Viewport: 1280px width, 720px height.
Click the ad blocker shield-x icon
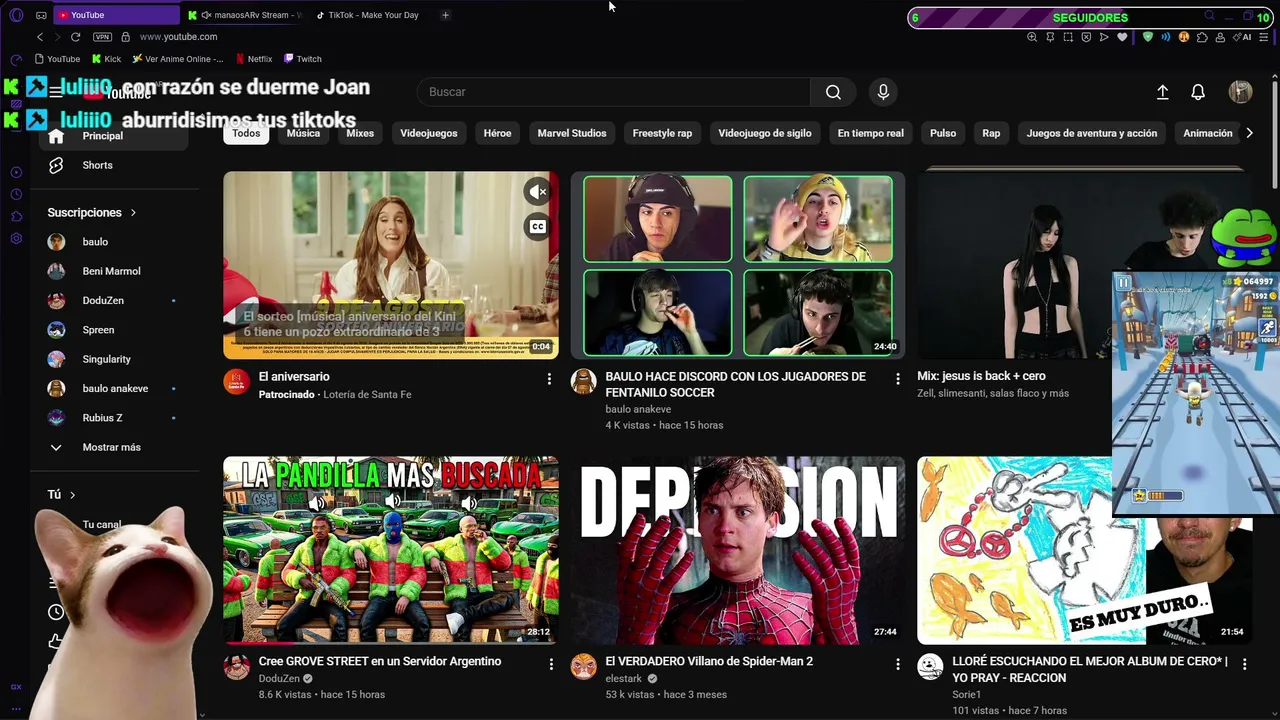[1086, 37]
